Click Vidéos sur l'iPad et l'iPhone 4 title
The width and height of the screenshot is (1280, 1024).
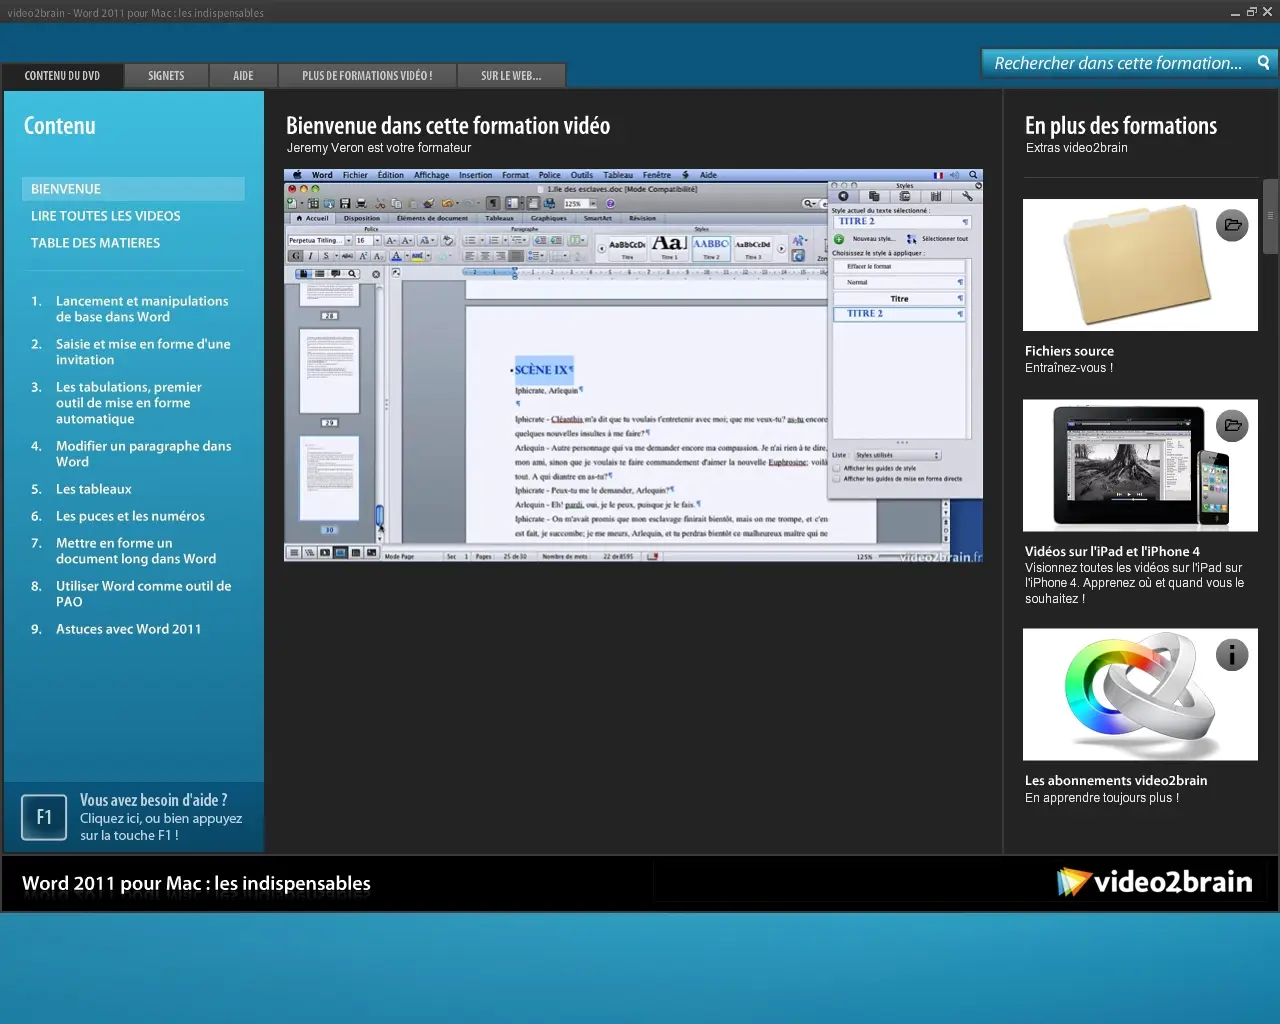pos(1112,551)
